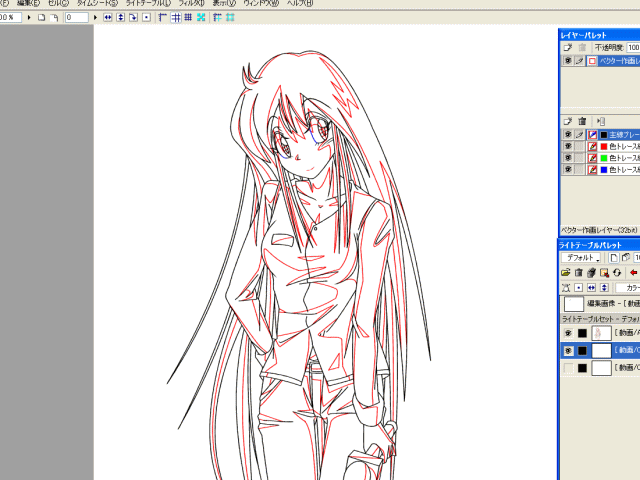
Task: Open the カラー combo box in Light Table palette
Action: coord(627,287)
